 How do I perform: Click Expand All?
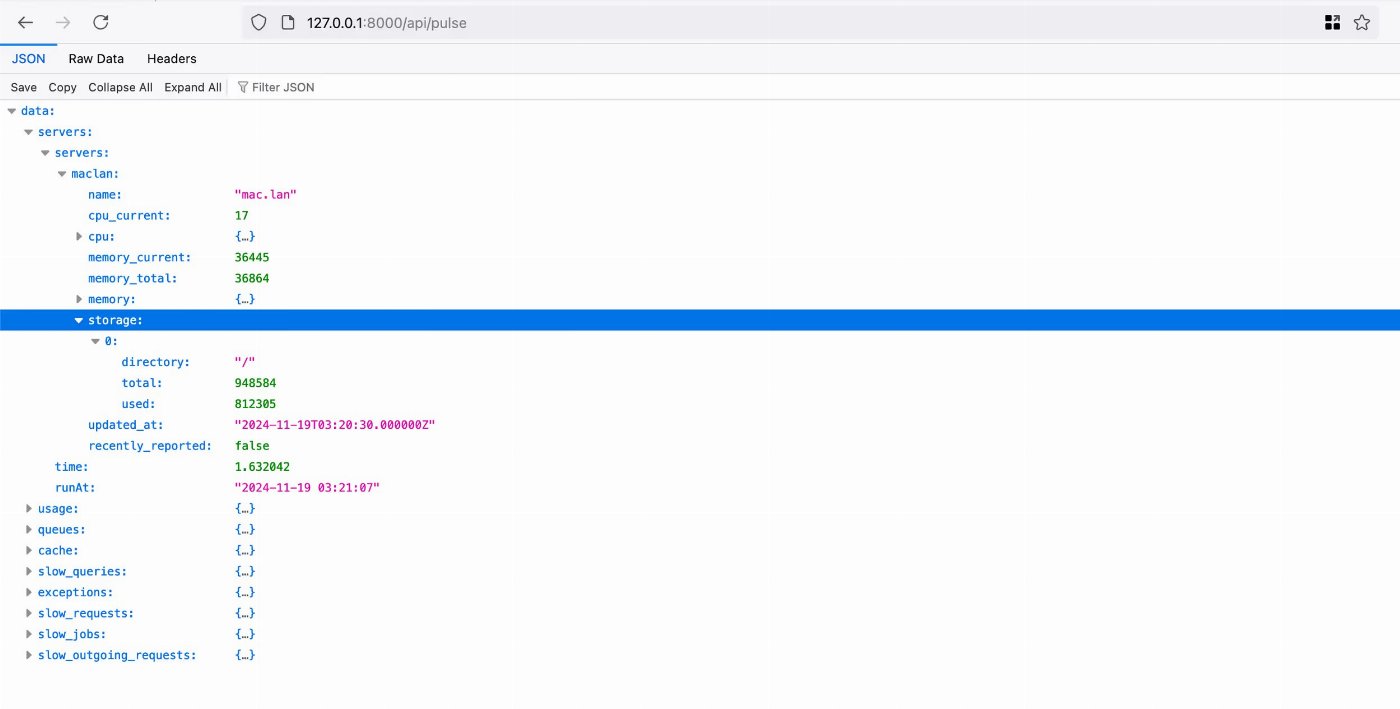pos(193,87)
